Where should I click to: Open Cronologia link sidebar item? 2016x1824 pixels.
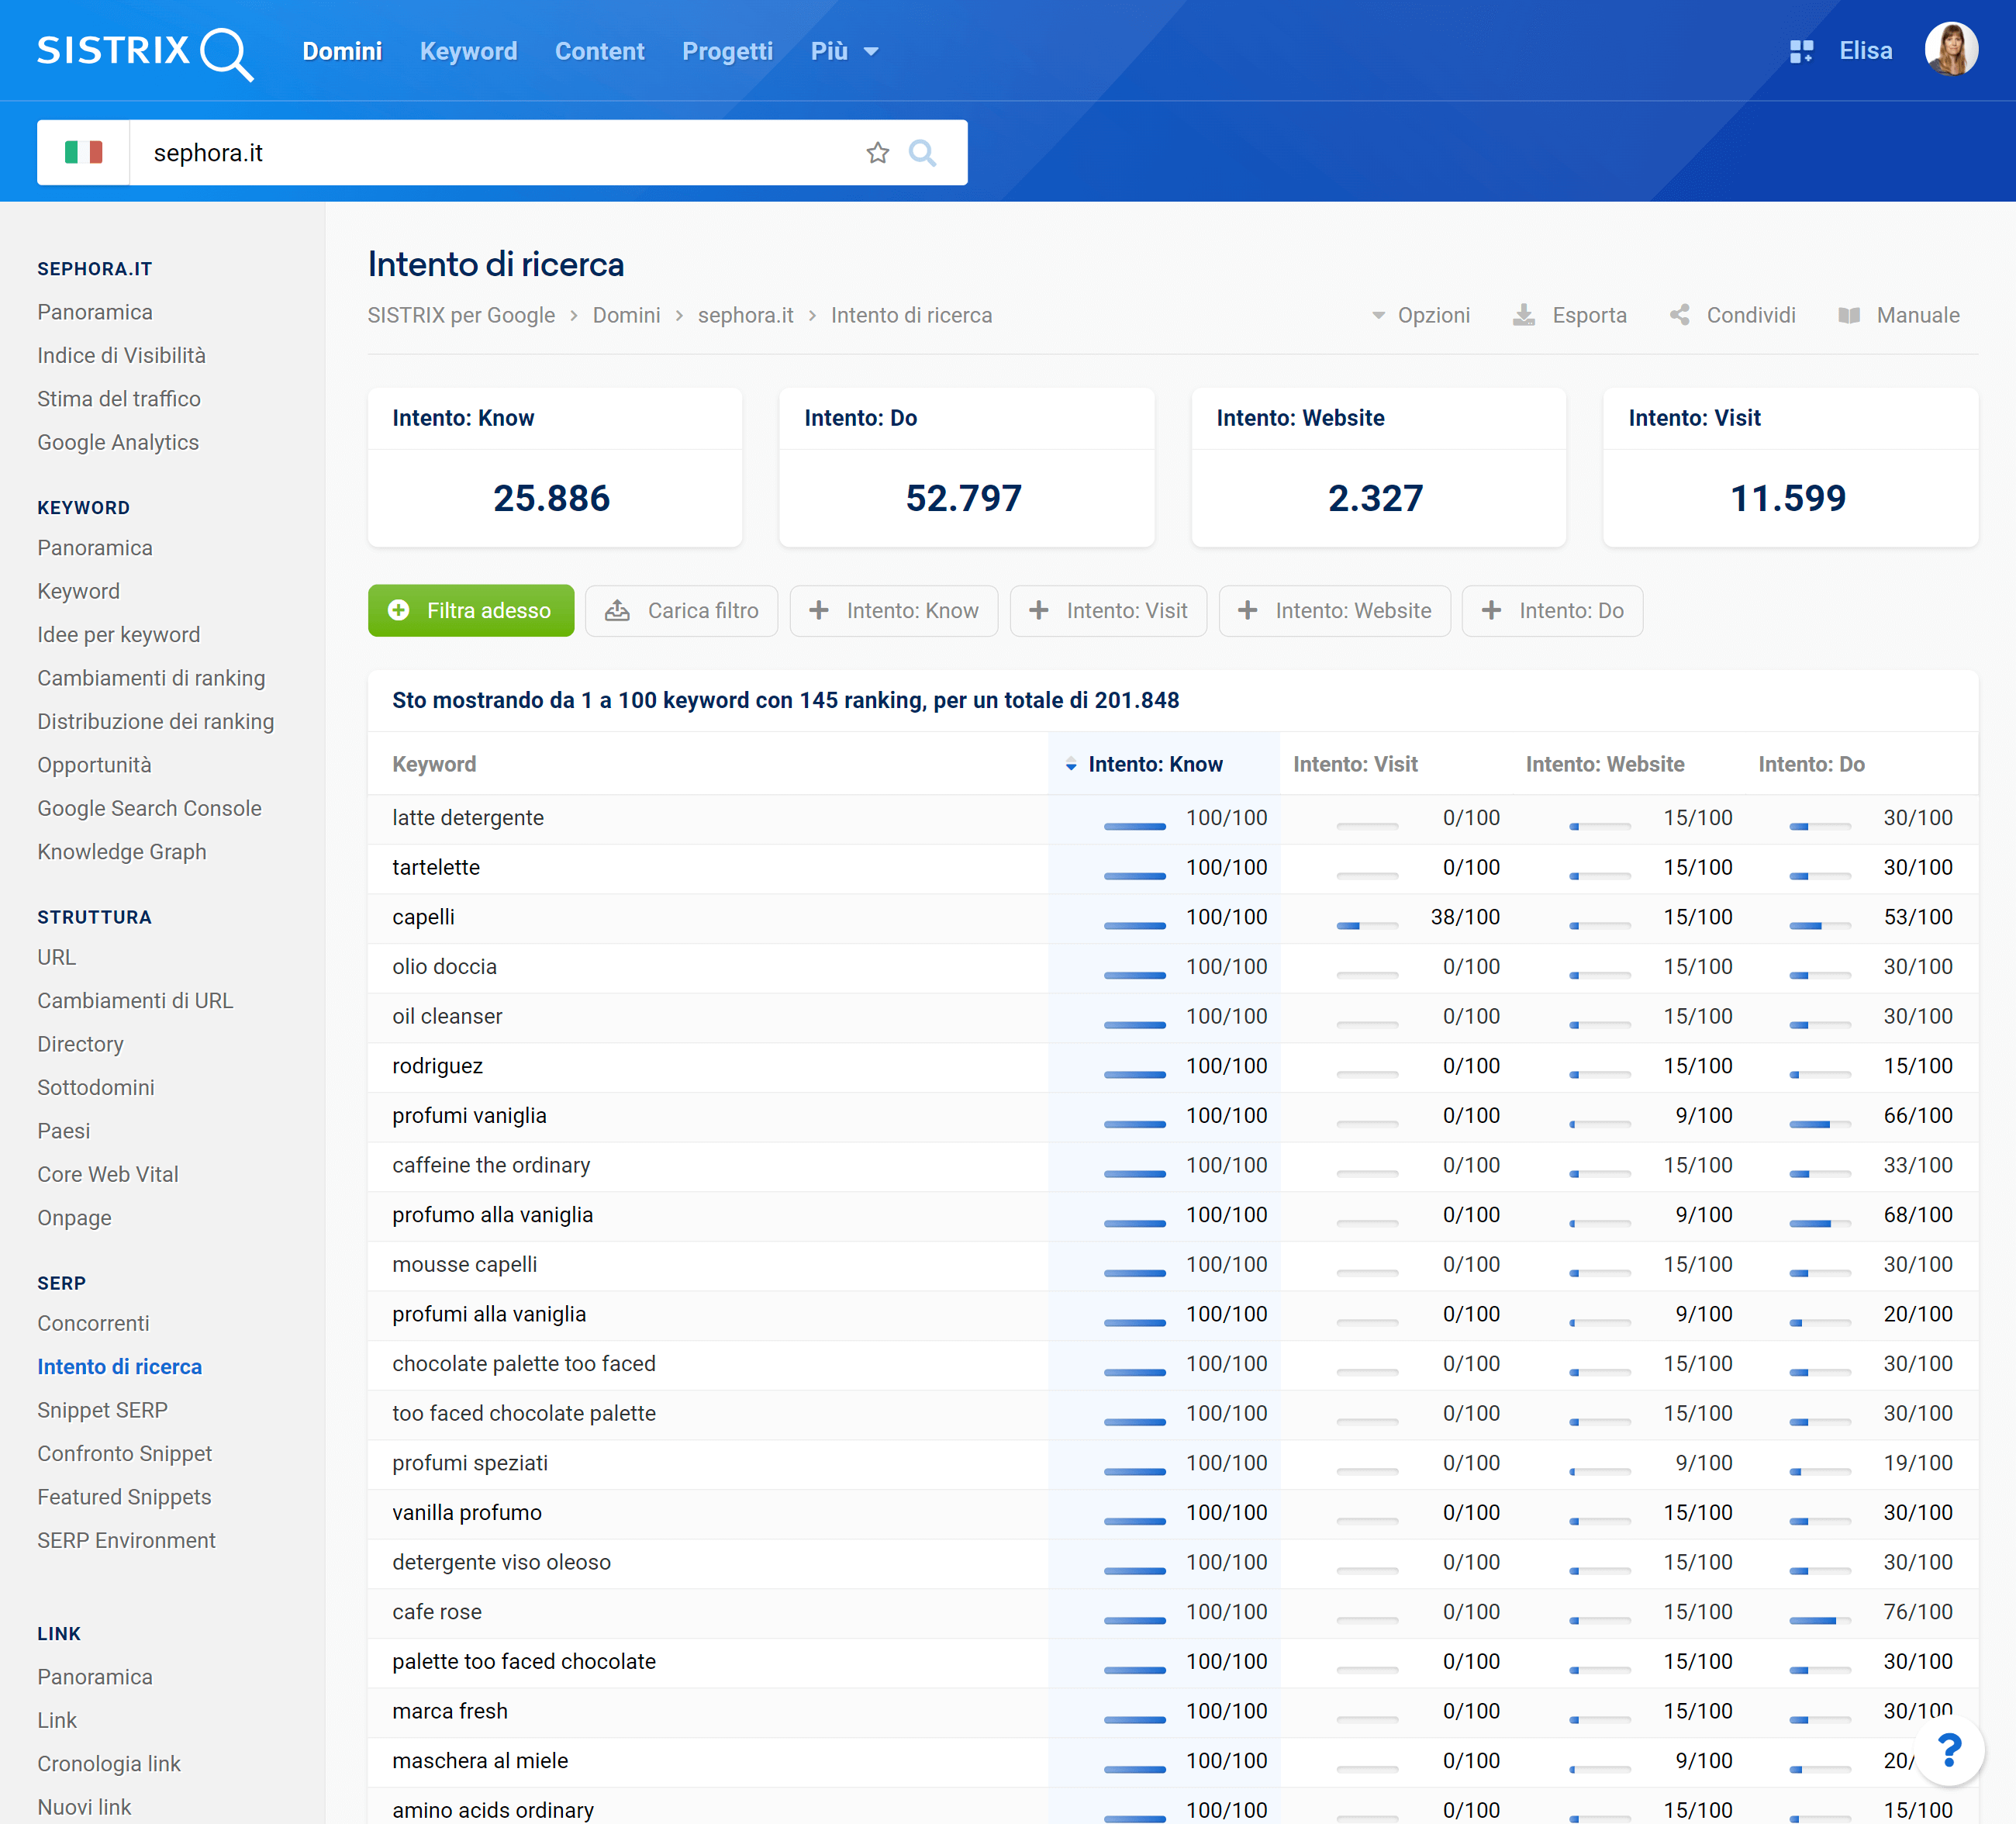[x=109, y=1764]
